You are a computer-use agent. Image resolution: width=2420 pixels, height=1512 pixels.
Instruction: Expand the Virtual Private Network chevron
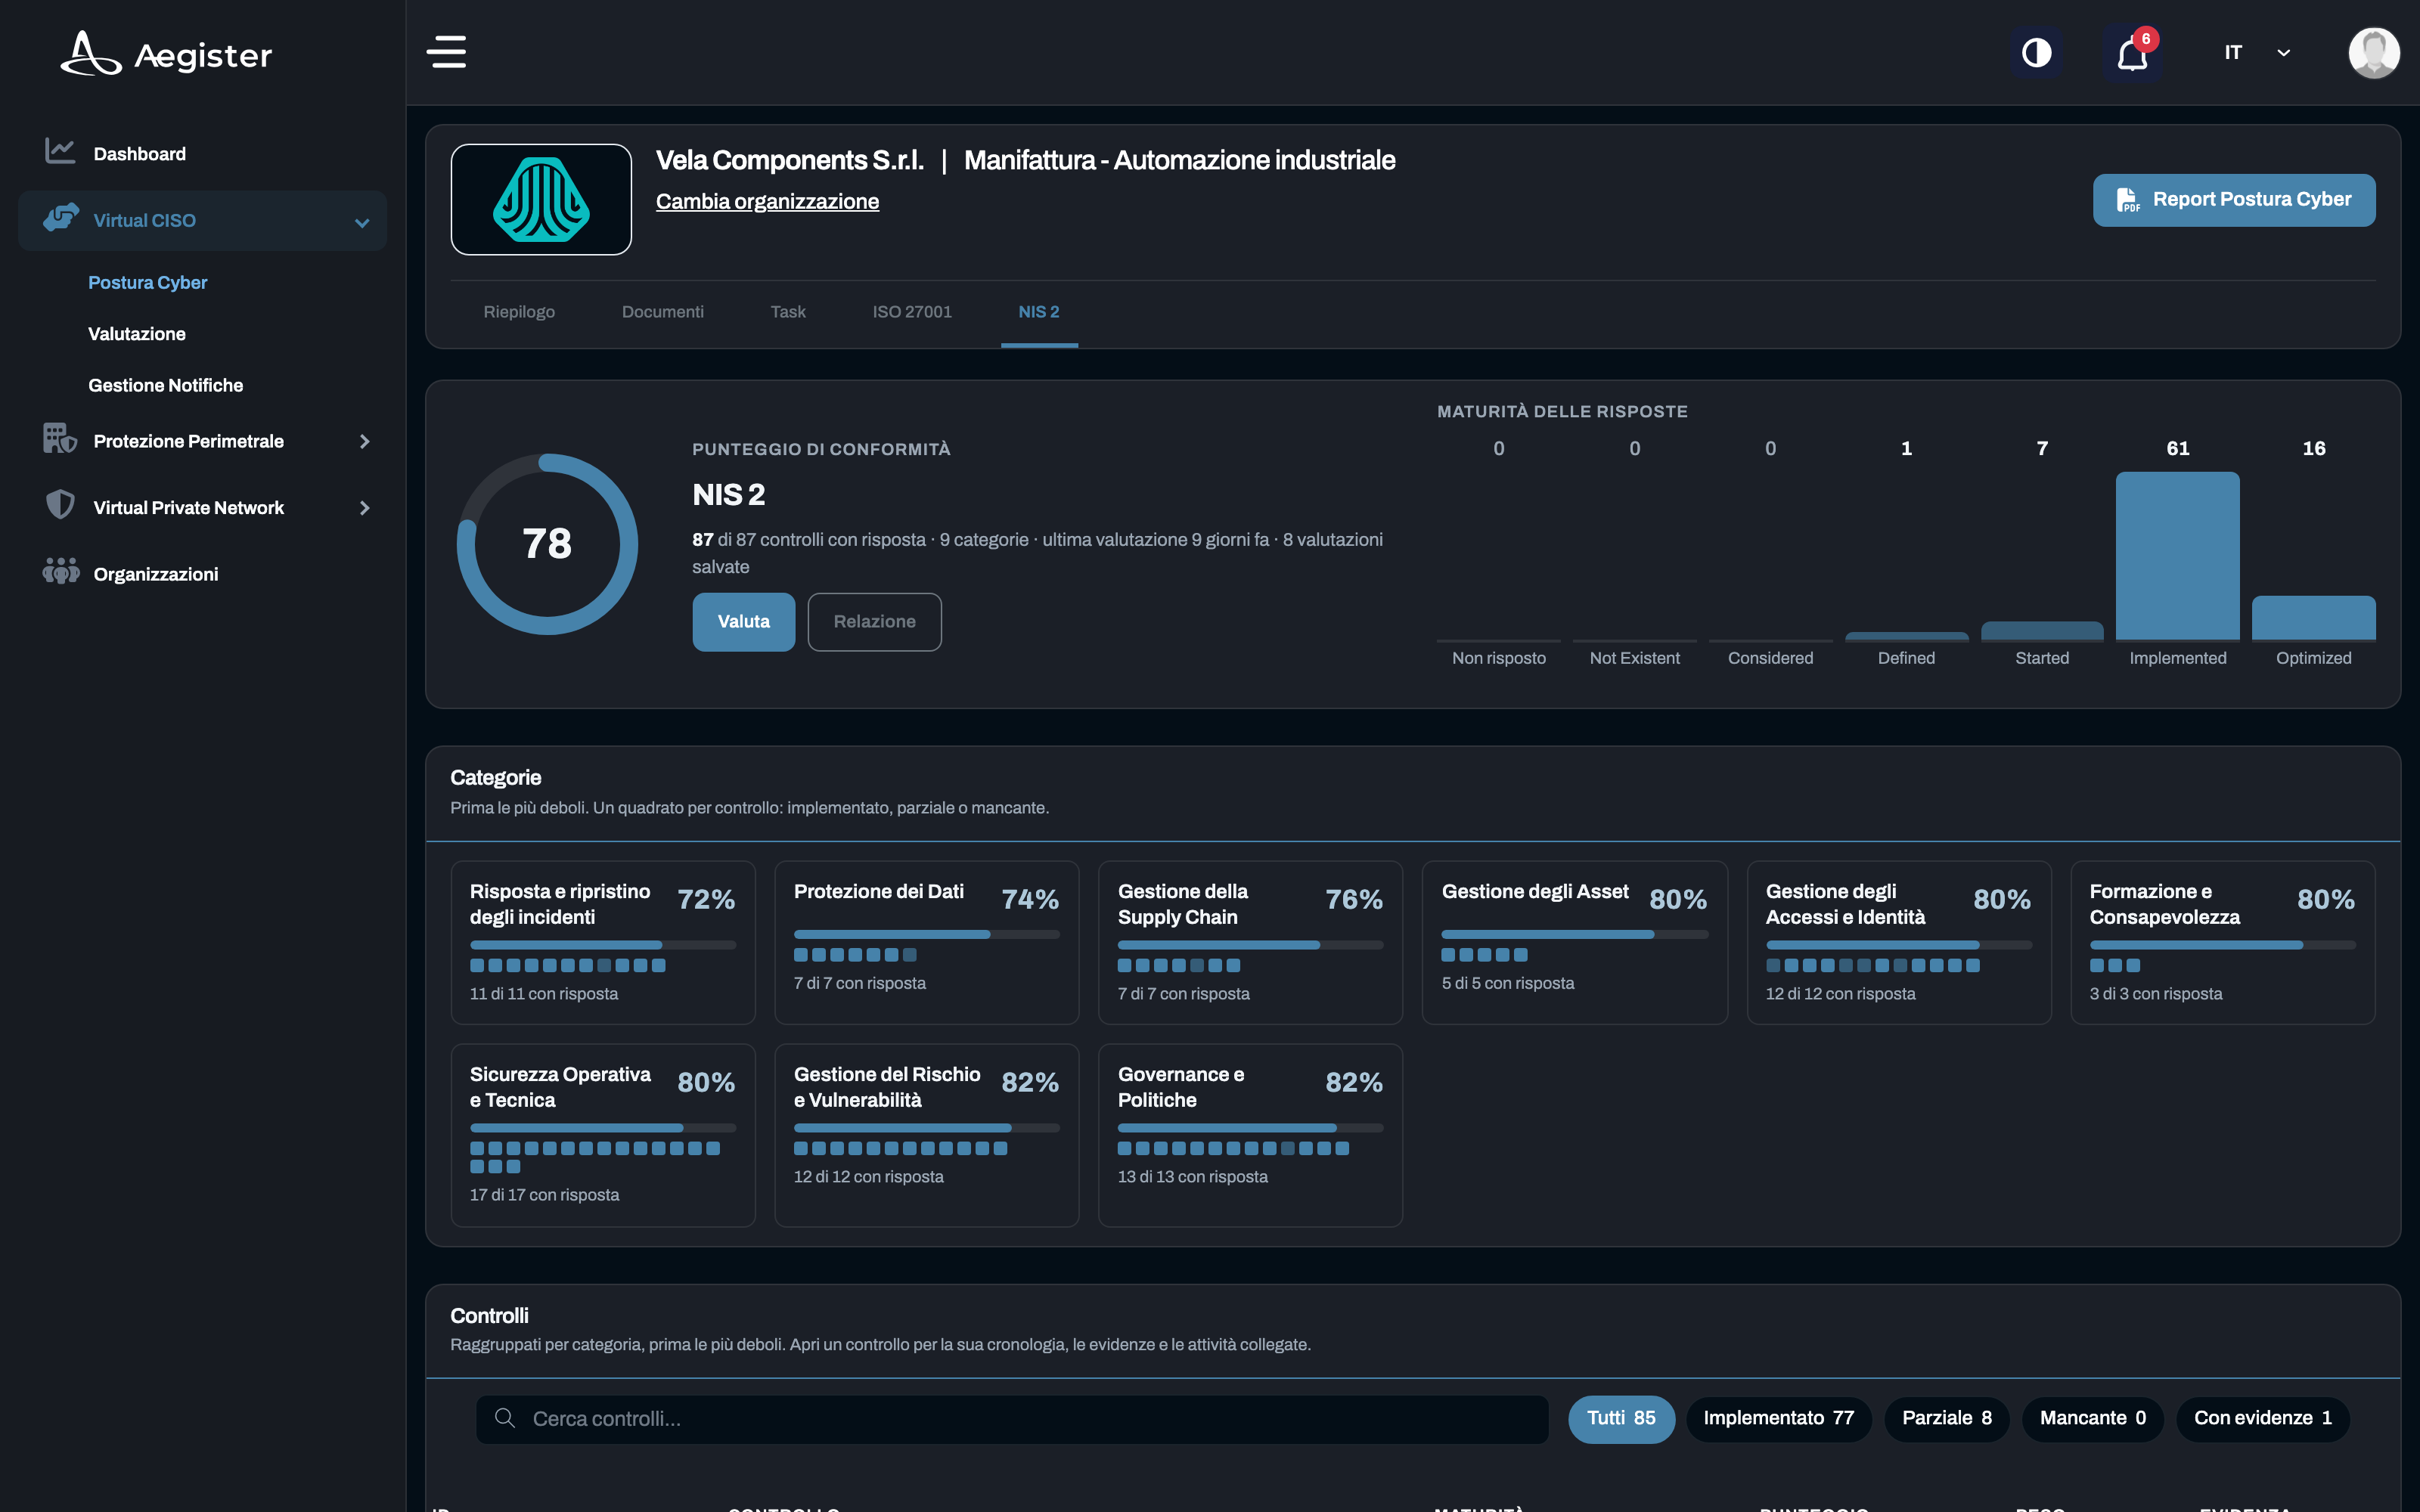pos(364,508)
